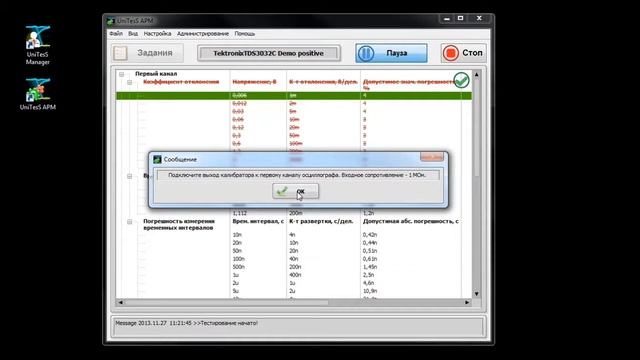The height and width of the screenshot is (360, 640).
Task: Minimize the UniTesS APM window
Action: 447,19
